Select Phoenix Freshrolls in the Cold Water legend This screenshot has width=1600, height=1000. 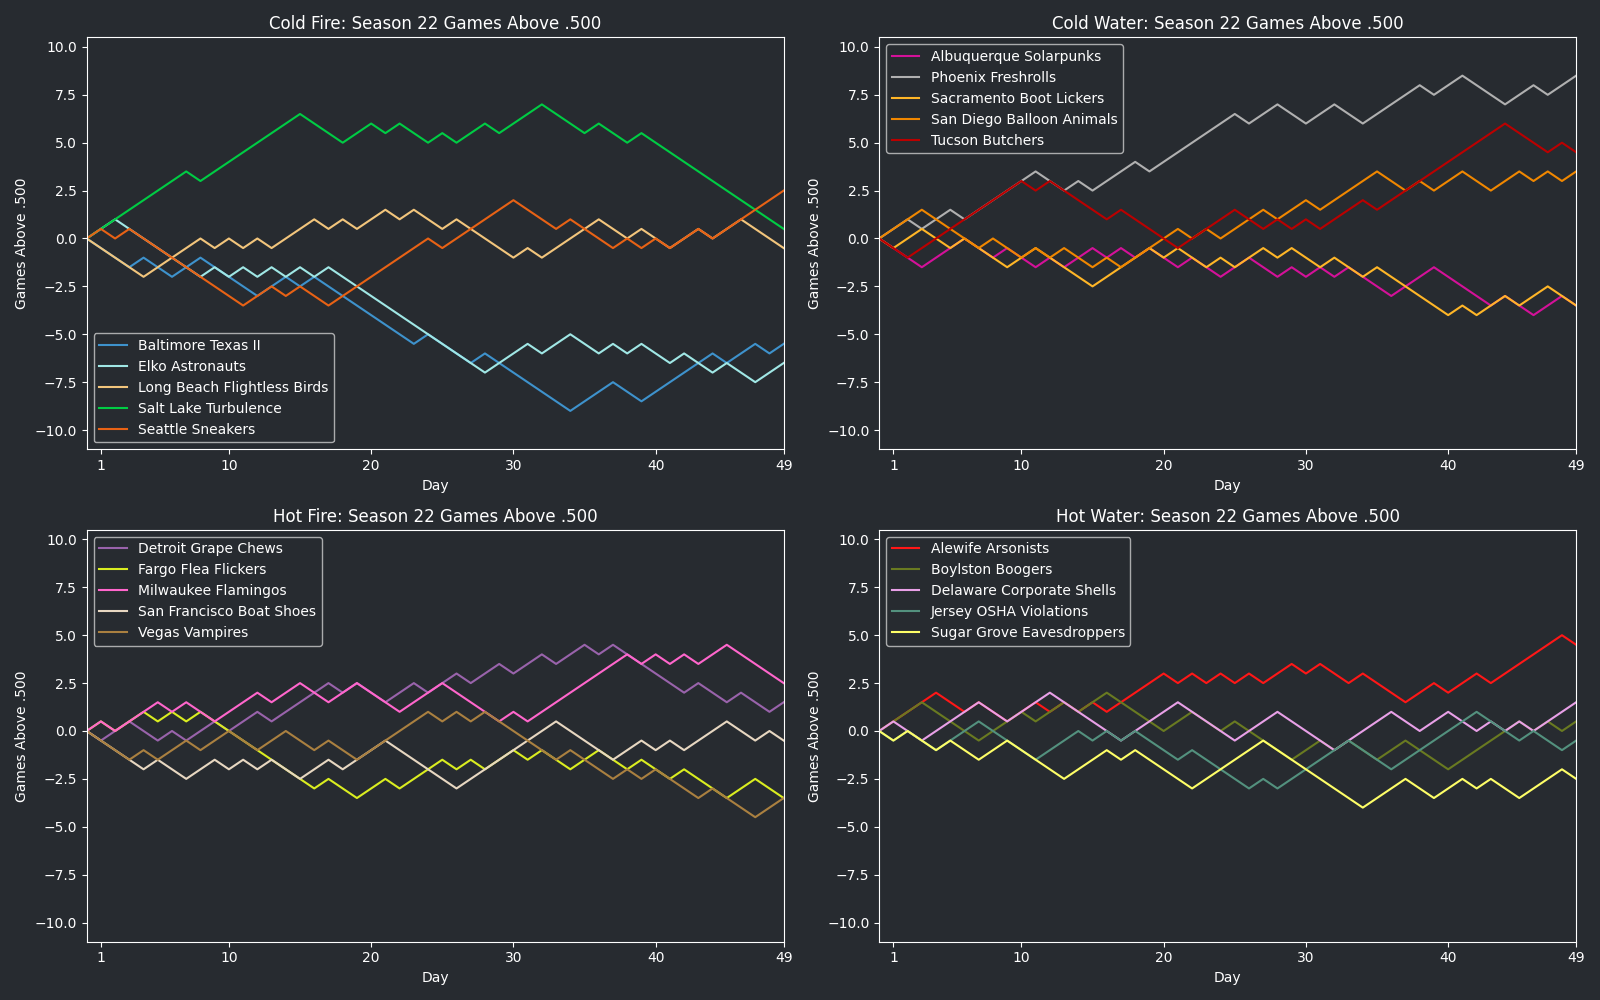tap(993, 77)
